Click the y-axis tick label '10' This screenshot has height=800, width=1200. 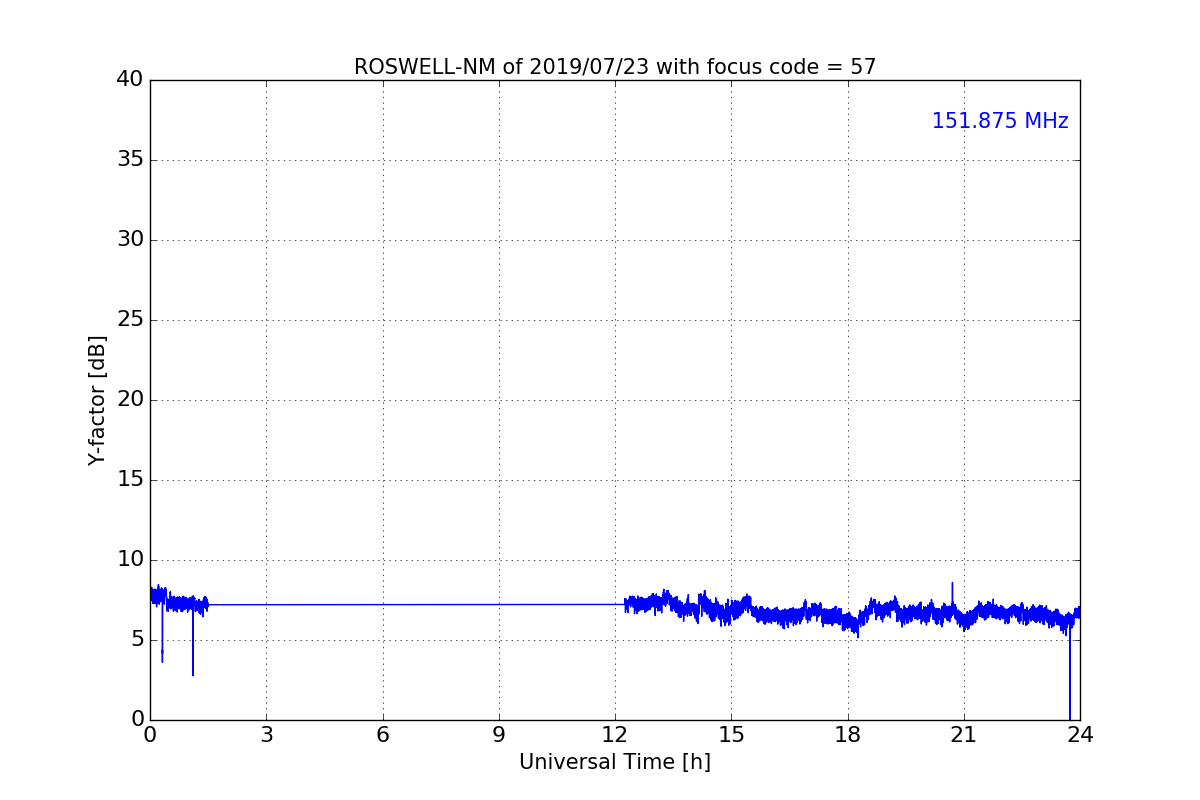(x=130, y=559)
